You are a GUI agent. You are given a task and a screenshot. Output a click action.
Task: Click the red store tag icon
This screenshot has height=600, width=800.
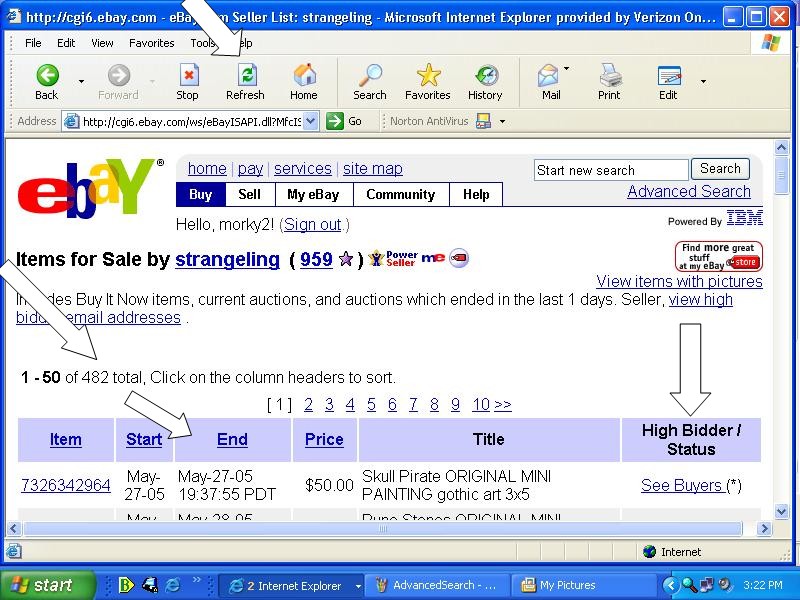[459, 258]
